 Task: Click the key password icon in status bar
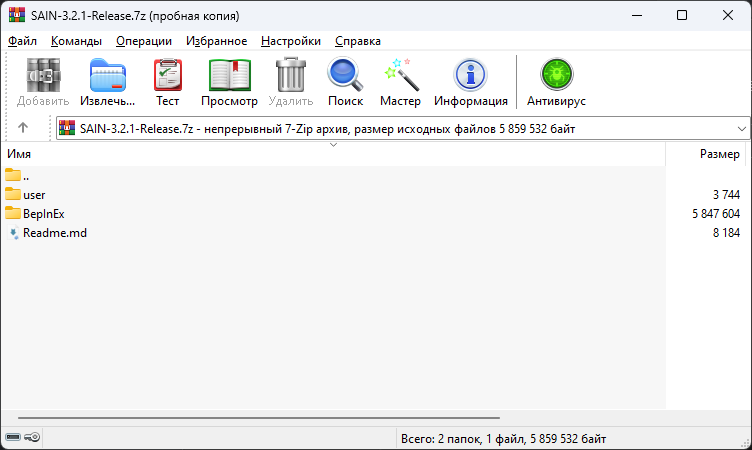[32, 437]
